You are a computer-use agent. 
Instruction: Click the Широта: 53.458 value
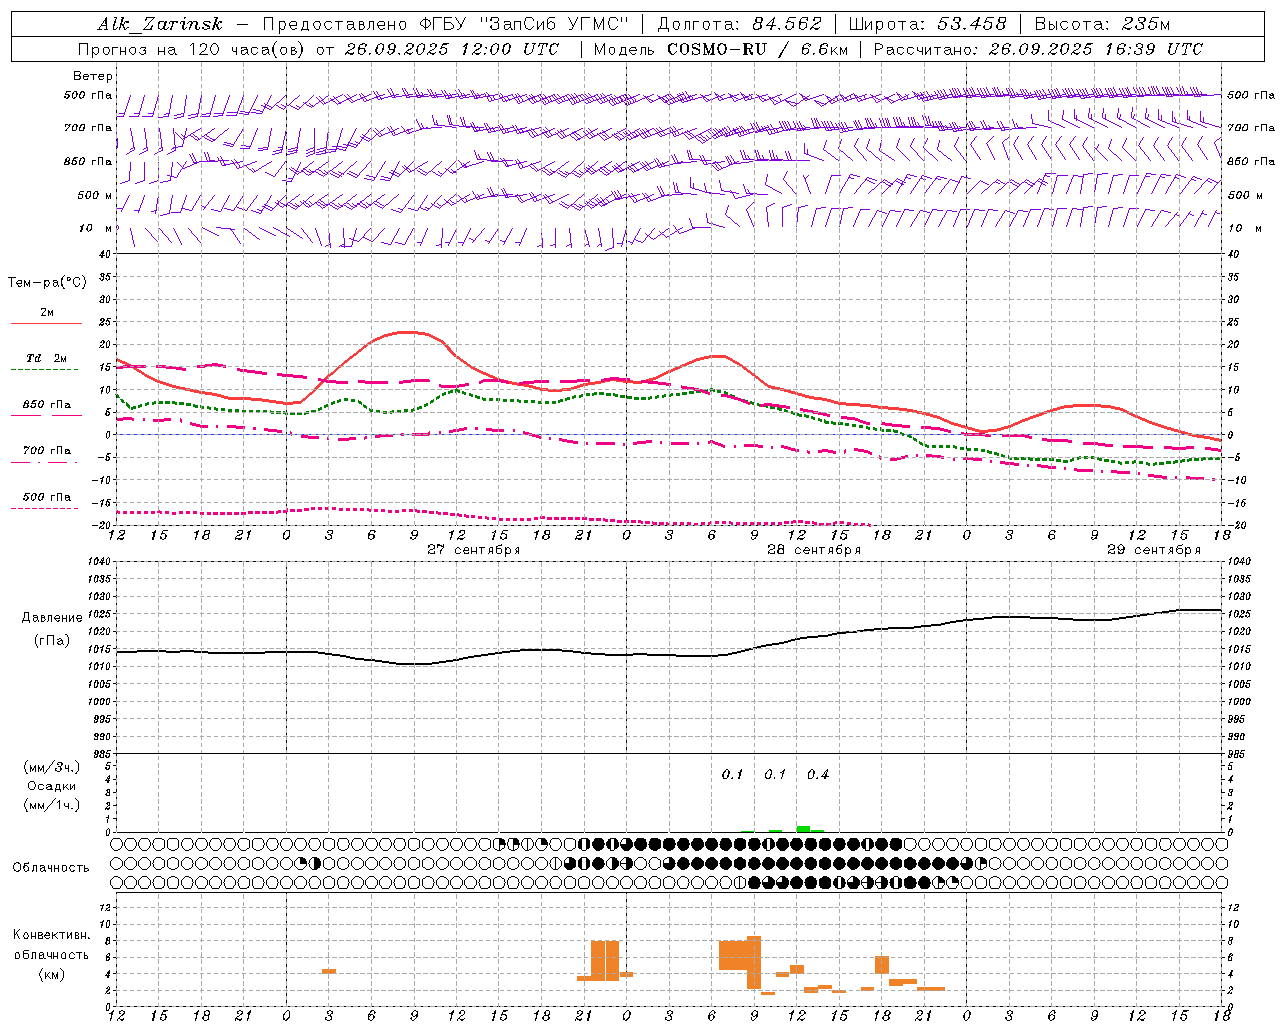(927, 24)
